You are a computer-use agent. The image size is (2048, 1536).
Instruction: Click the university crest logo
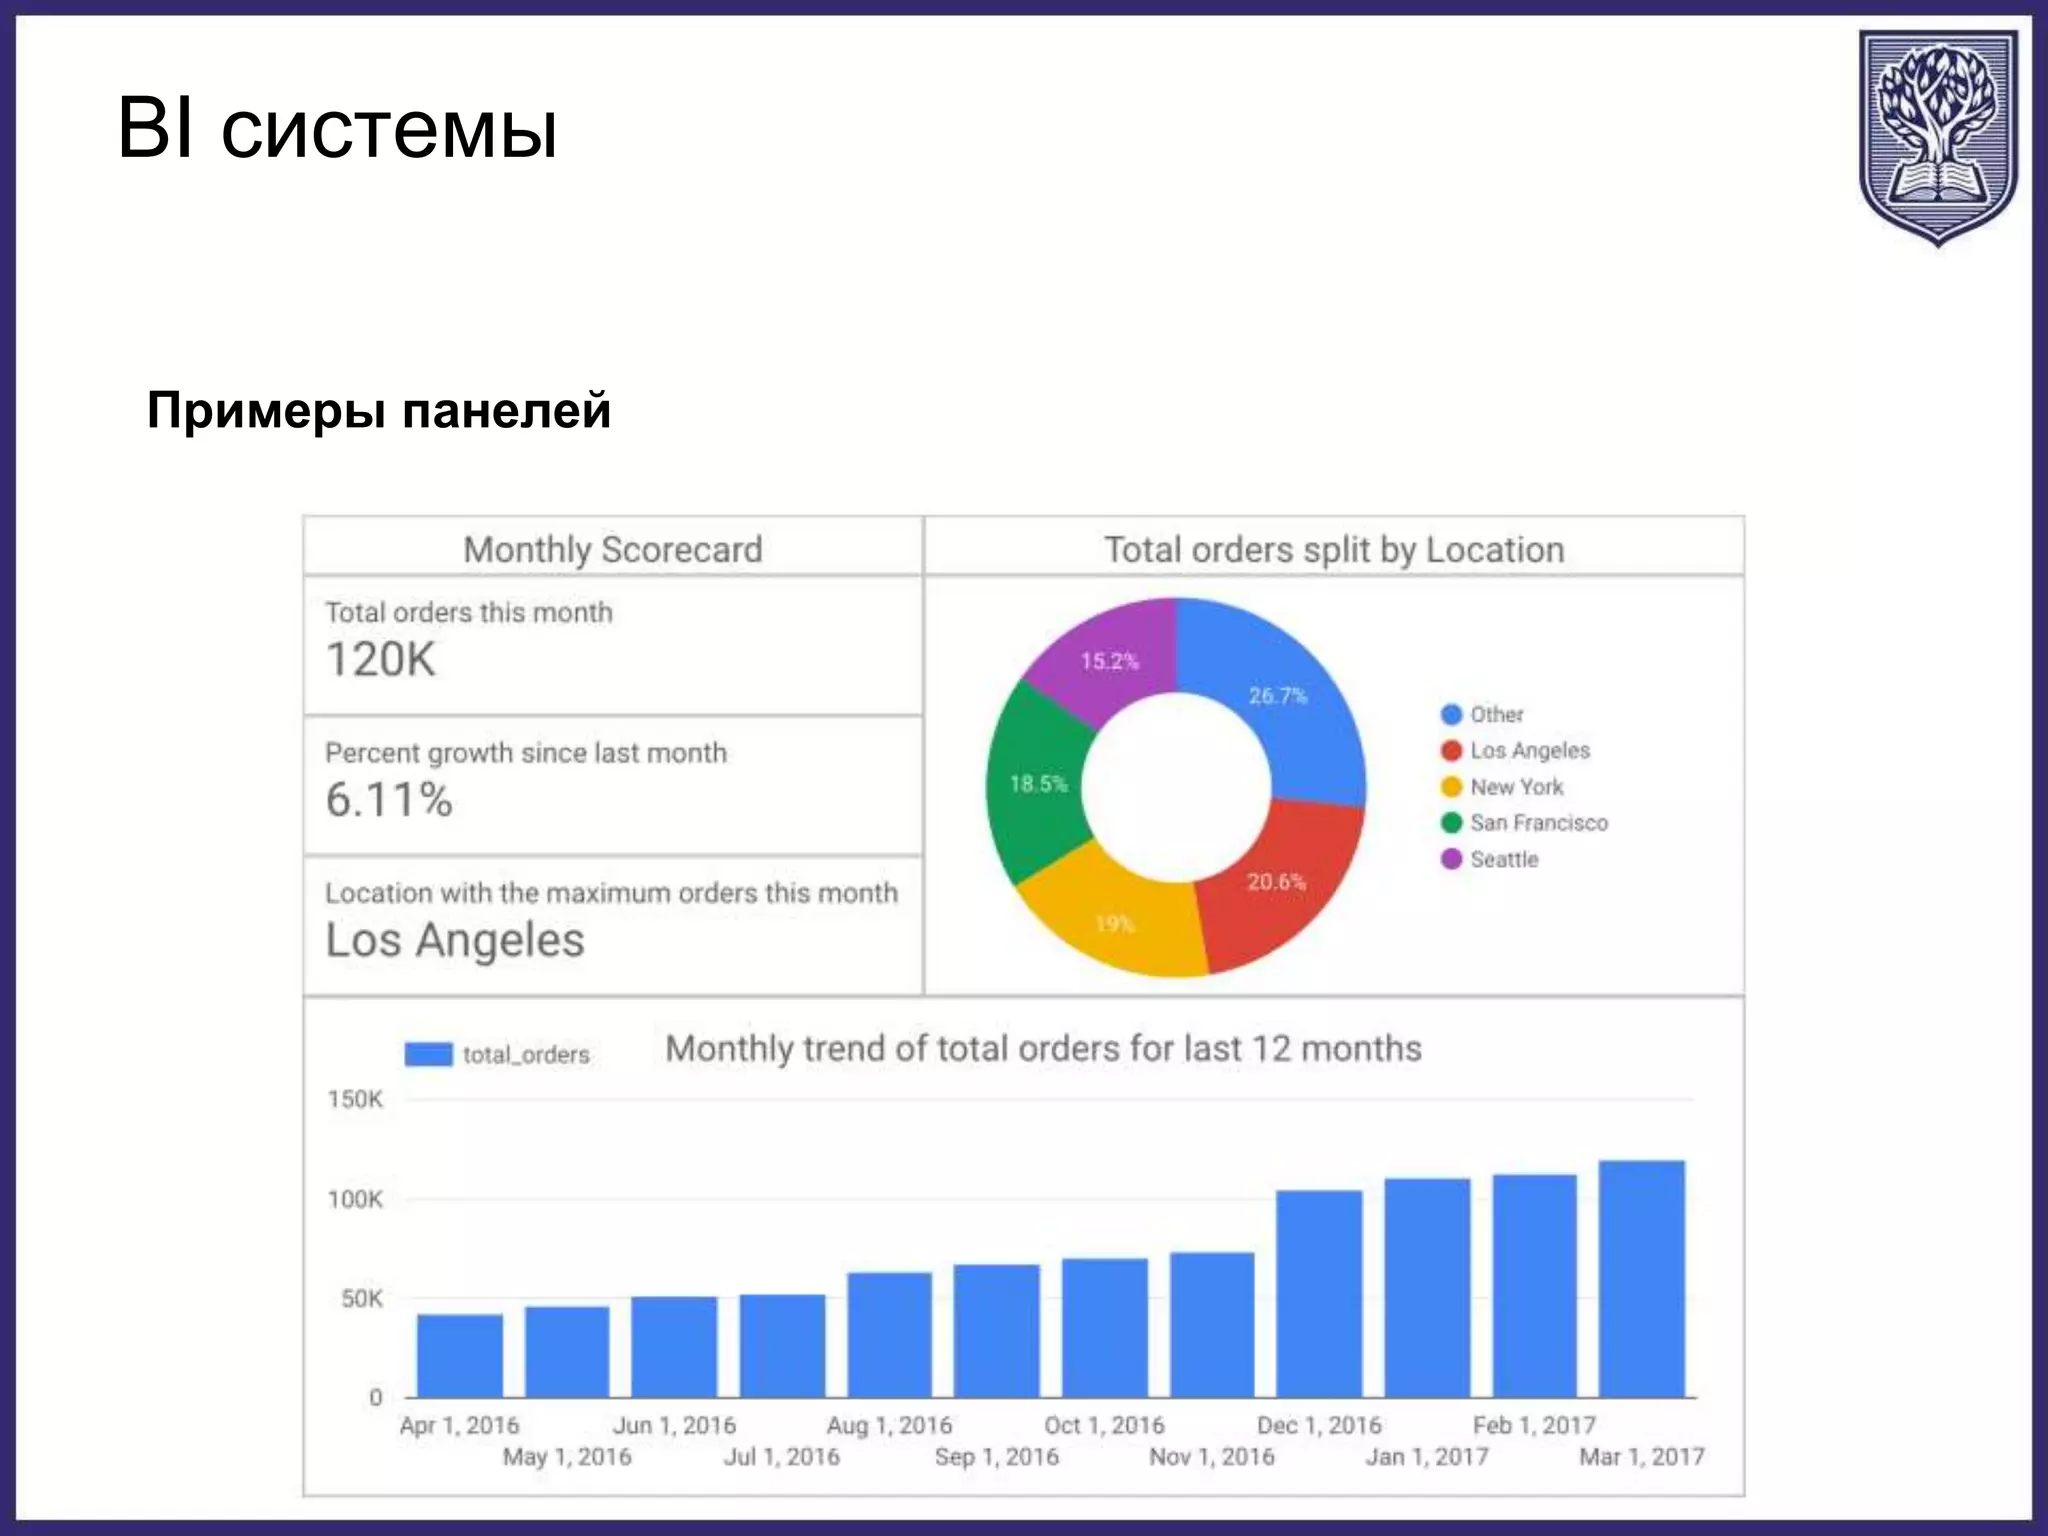1938,138
